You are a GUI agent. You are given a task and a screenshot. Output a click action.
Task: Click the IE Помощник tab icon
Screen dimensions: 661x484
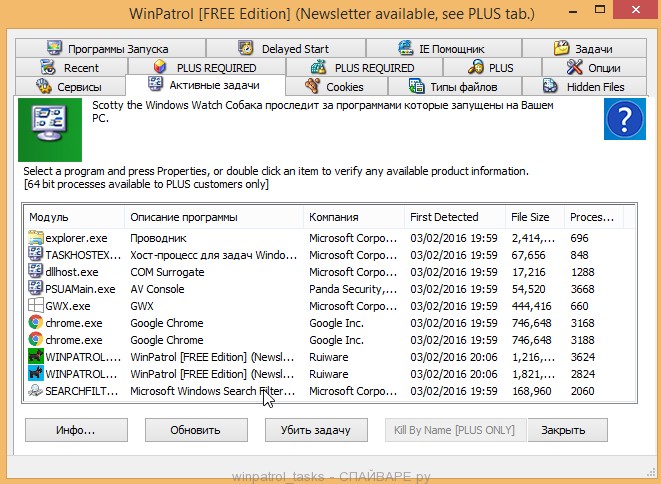point(406,48)
